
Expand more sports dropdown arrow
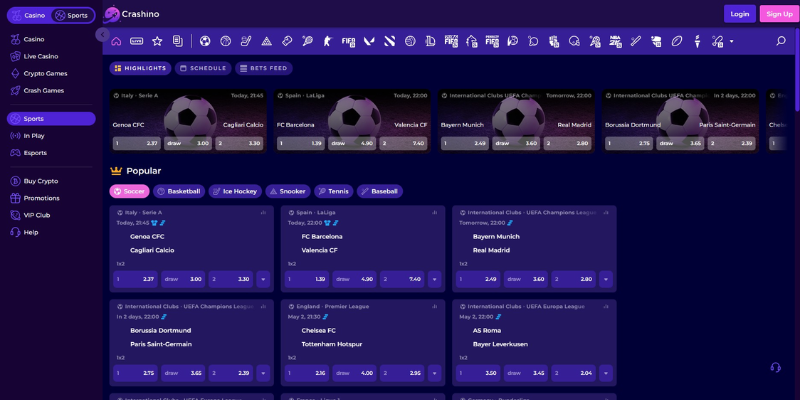click(732, 41)
